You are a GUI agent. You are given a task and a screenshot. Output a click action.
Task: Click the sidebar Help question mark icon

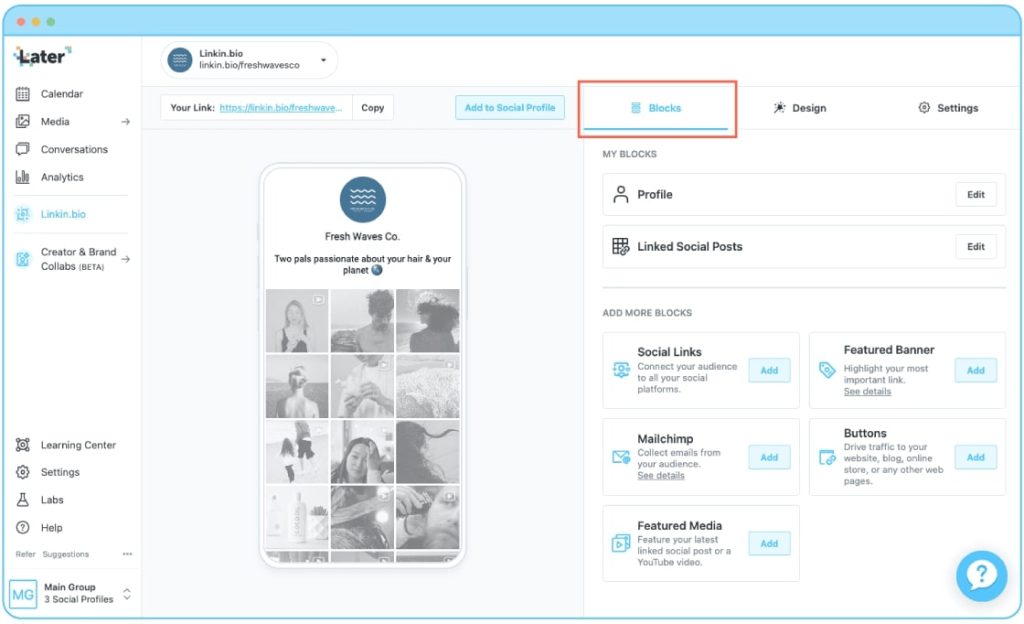[23, 528]
